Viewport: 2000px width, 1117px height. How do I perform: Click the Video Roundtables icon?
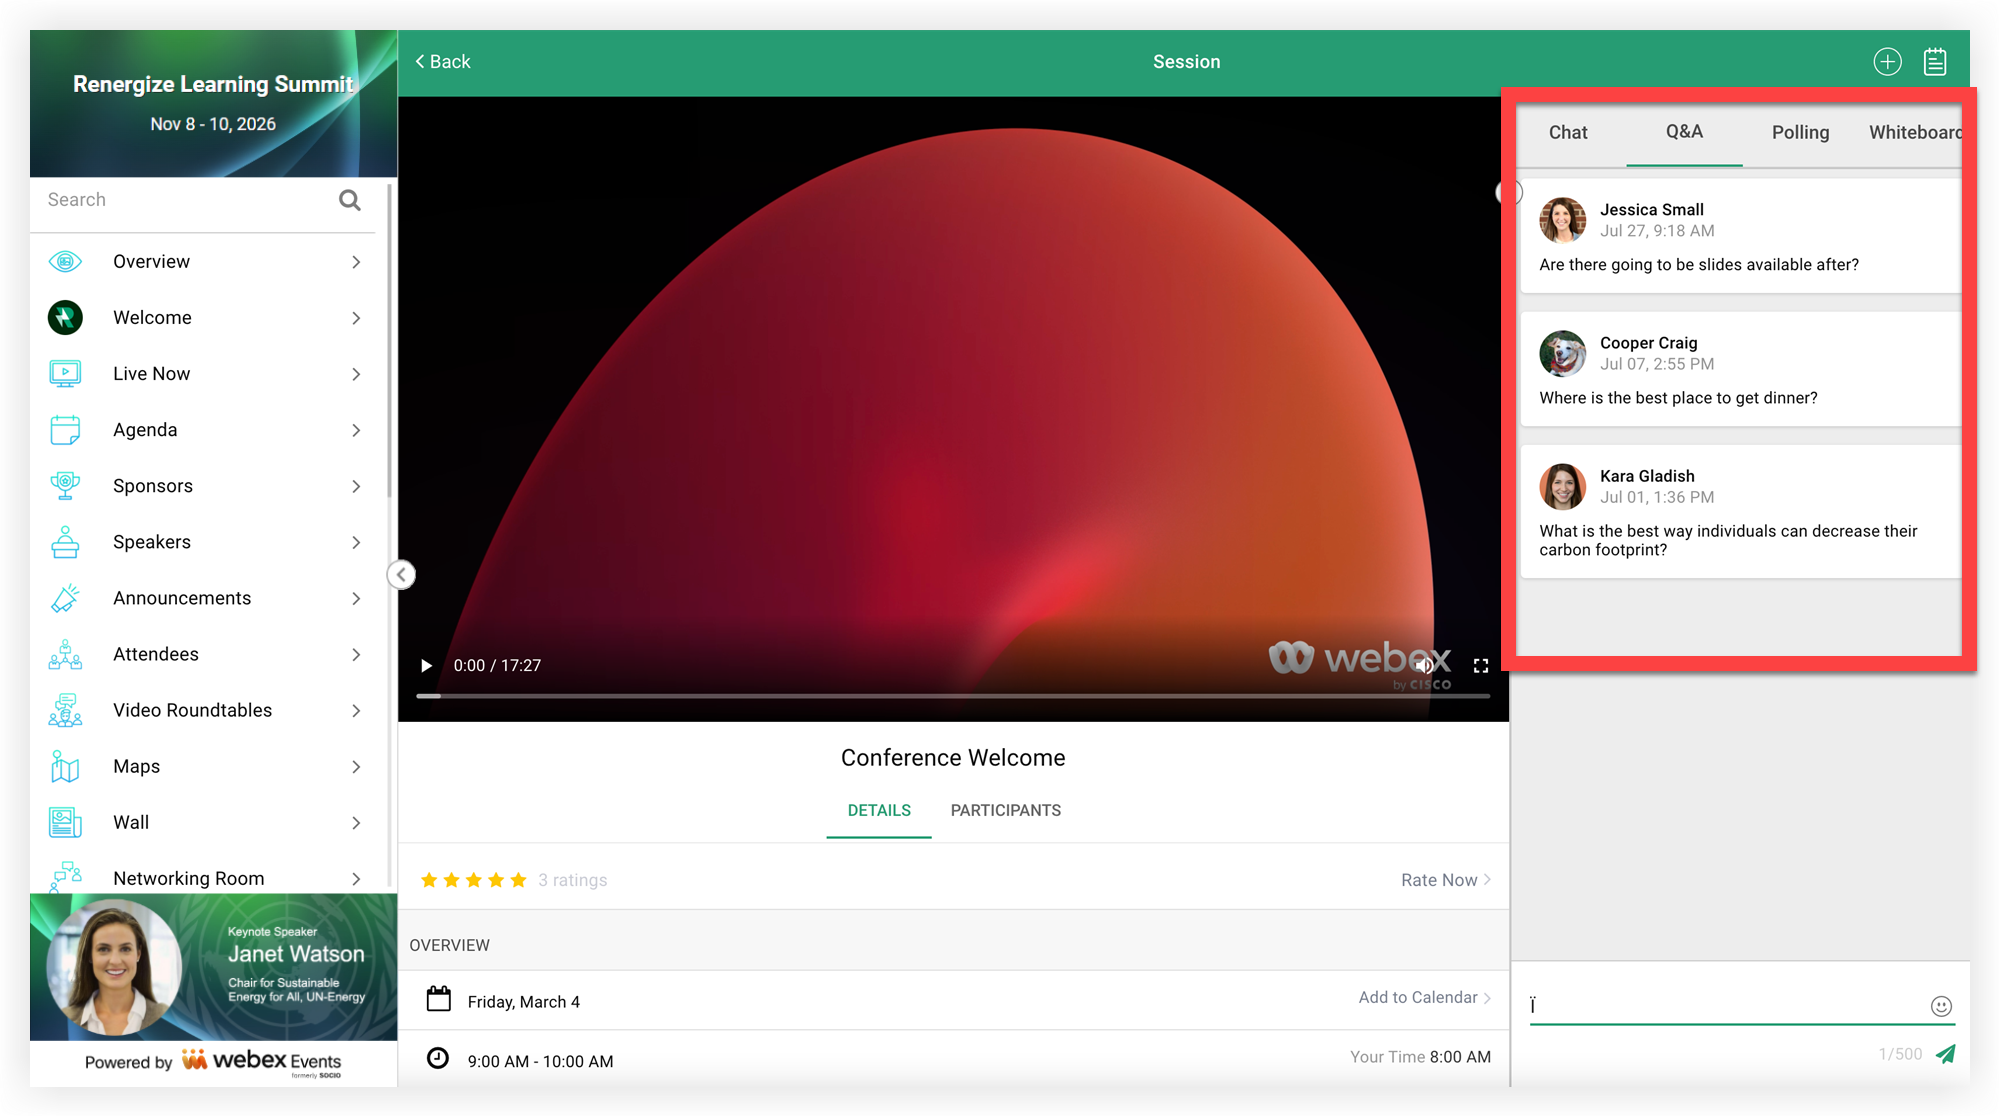point(65,710)
